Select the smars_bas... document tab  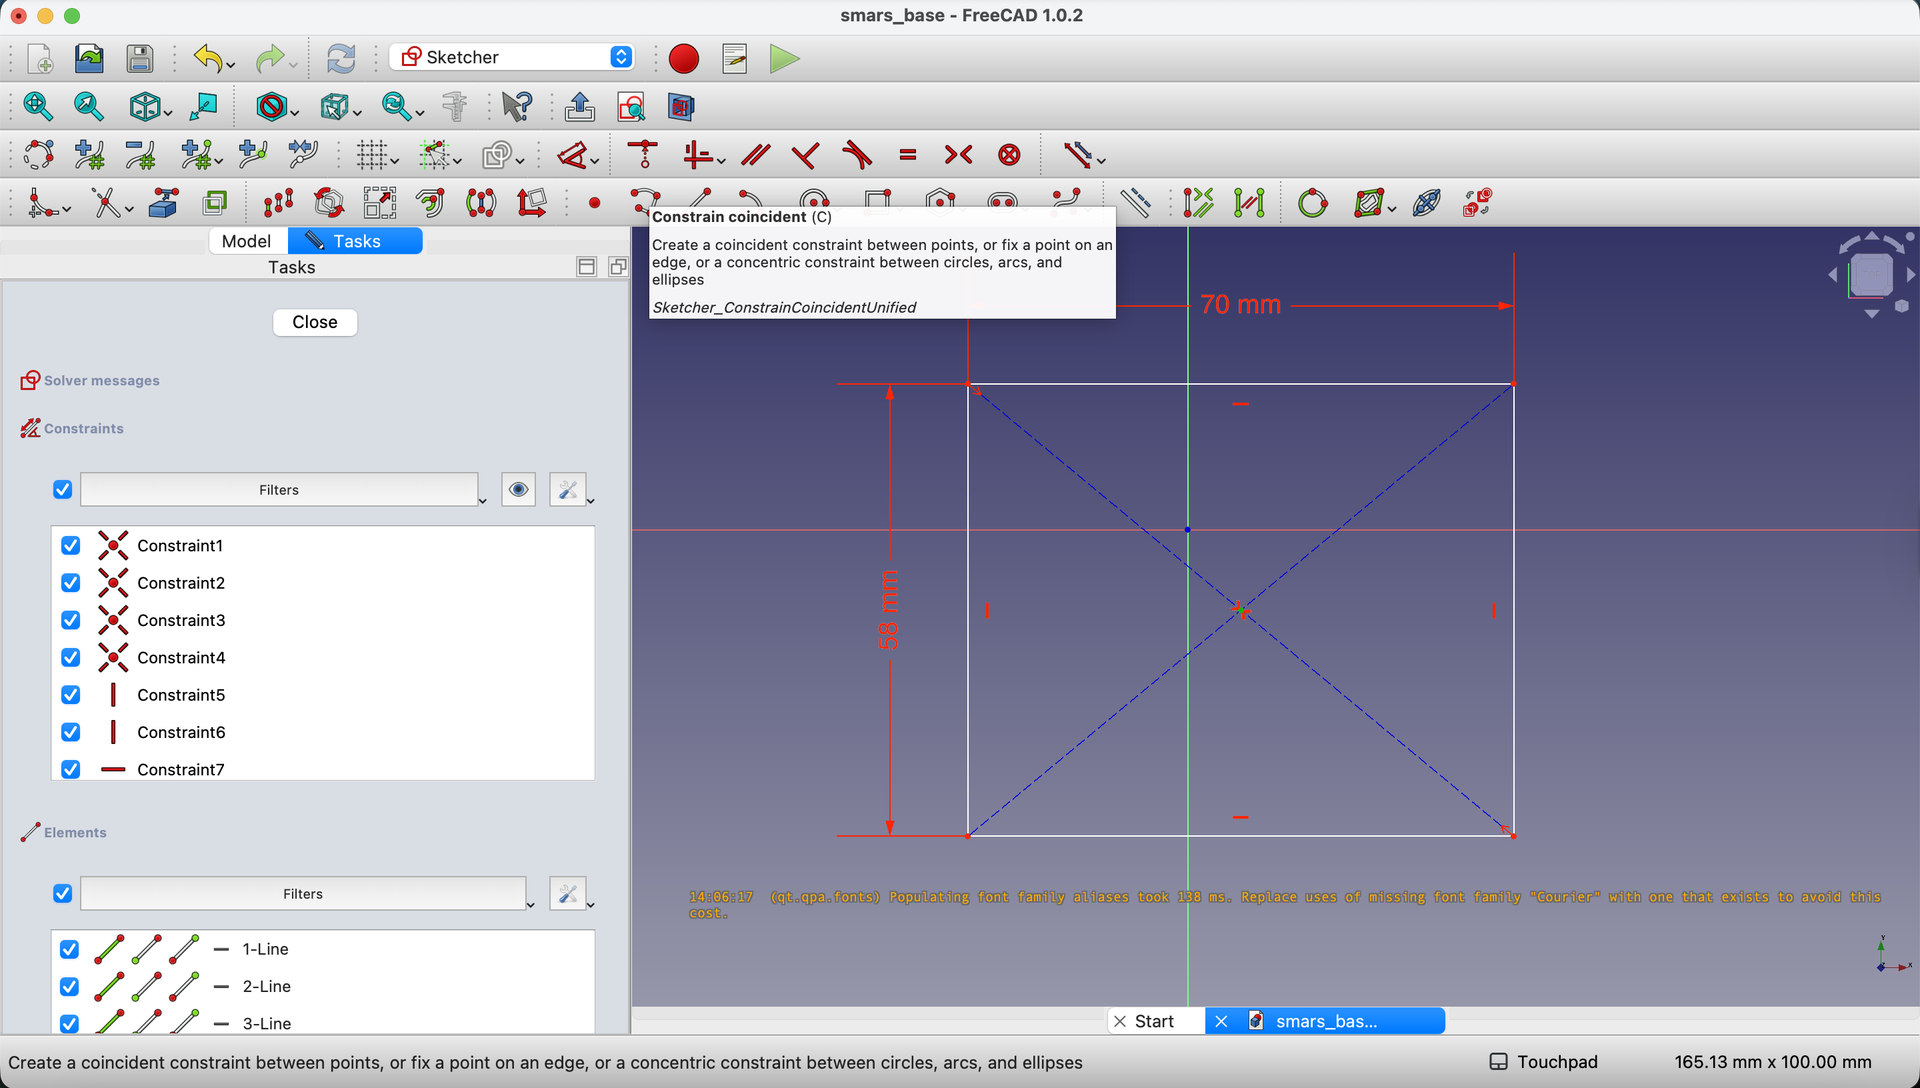(1326, 1021)
